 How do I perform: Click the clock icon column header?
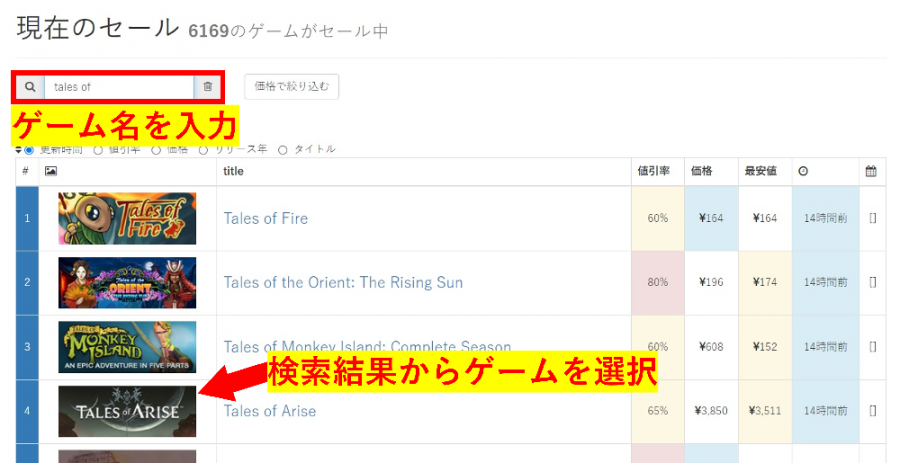click(x=803, y=171)
